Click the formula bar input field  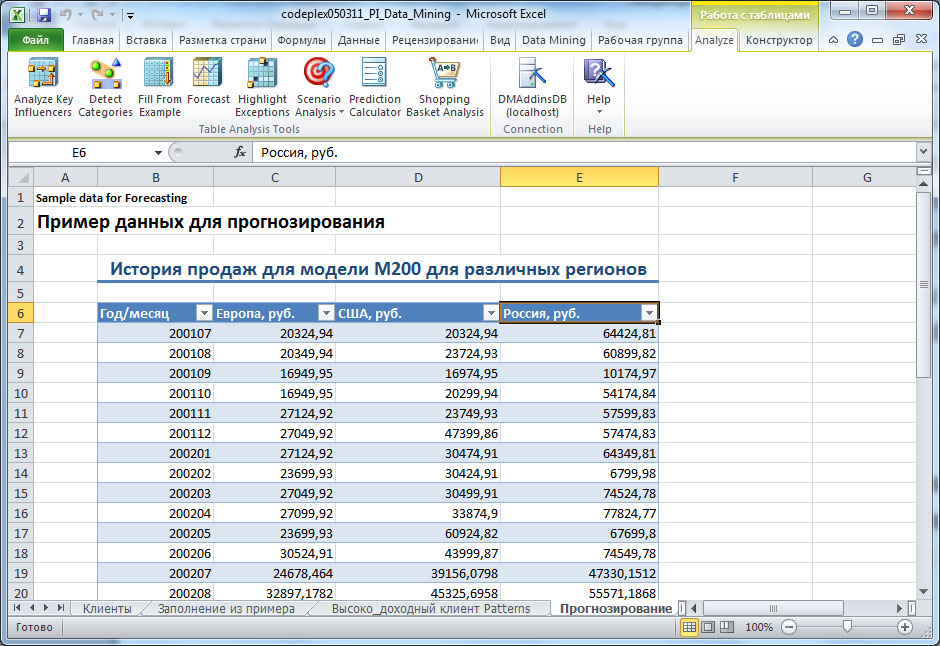(584, 152)
